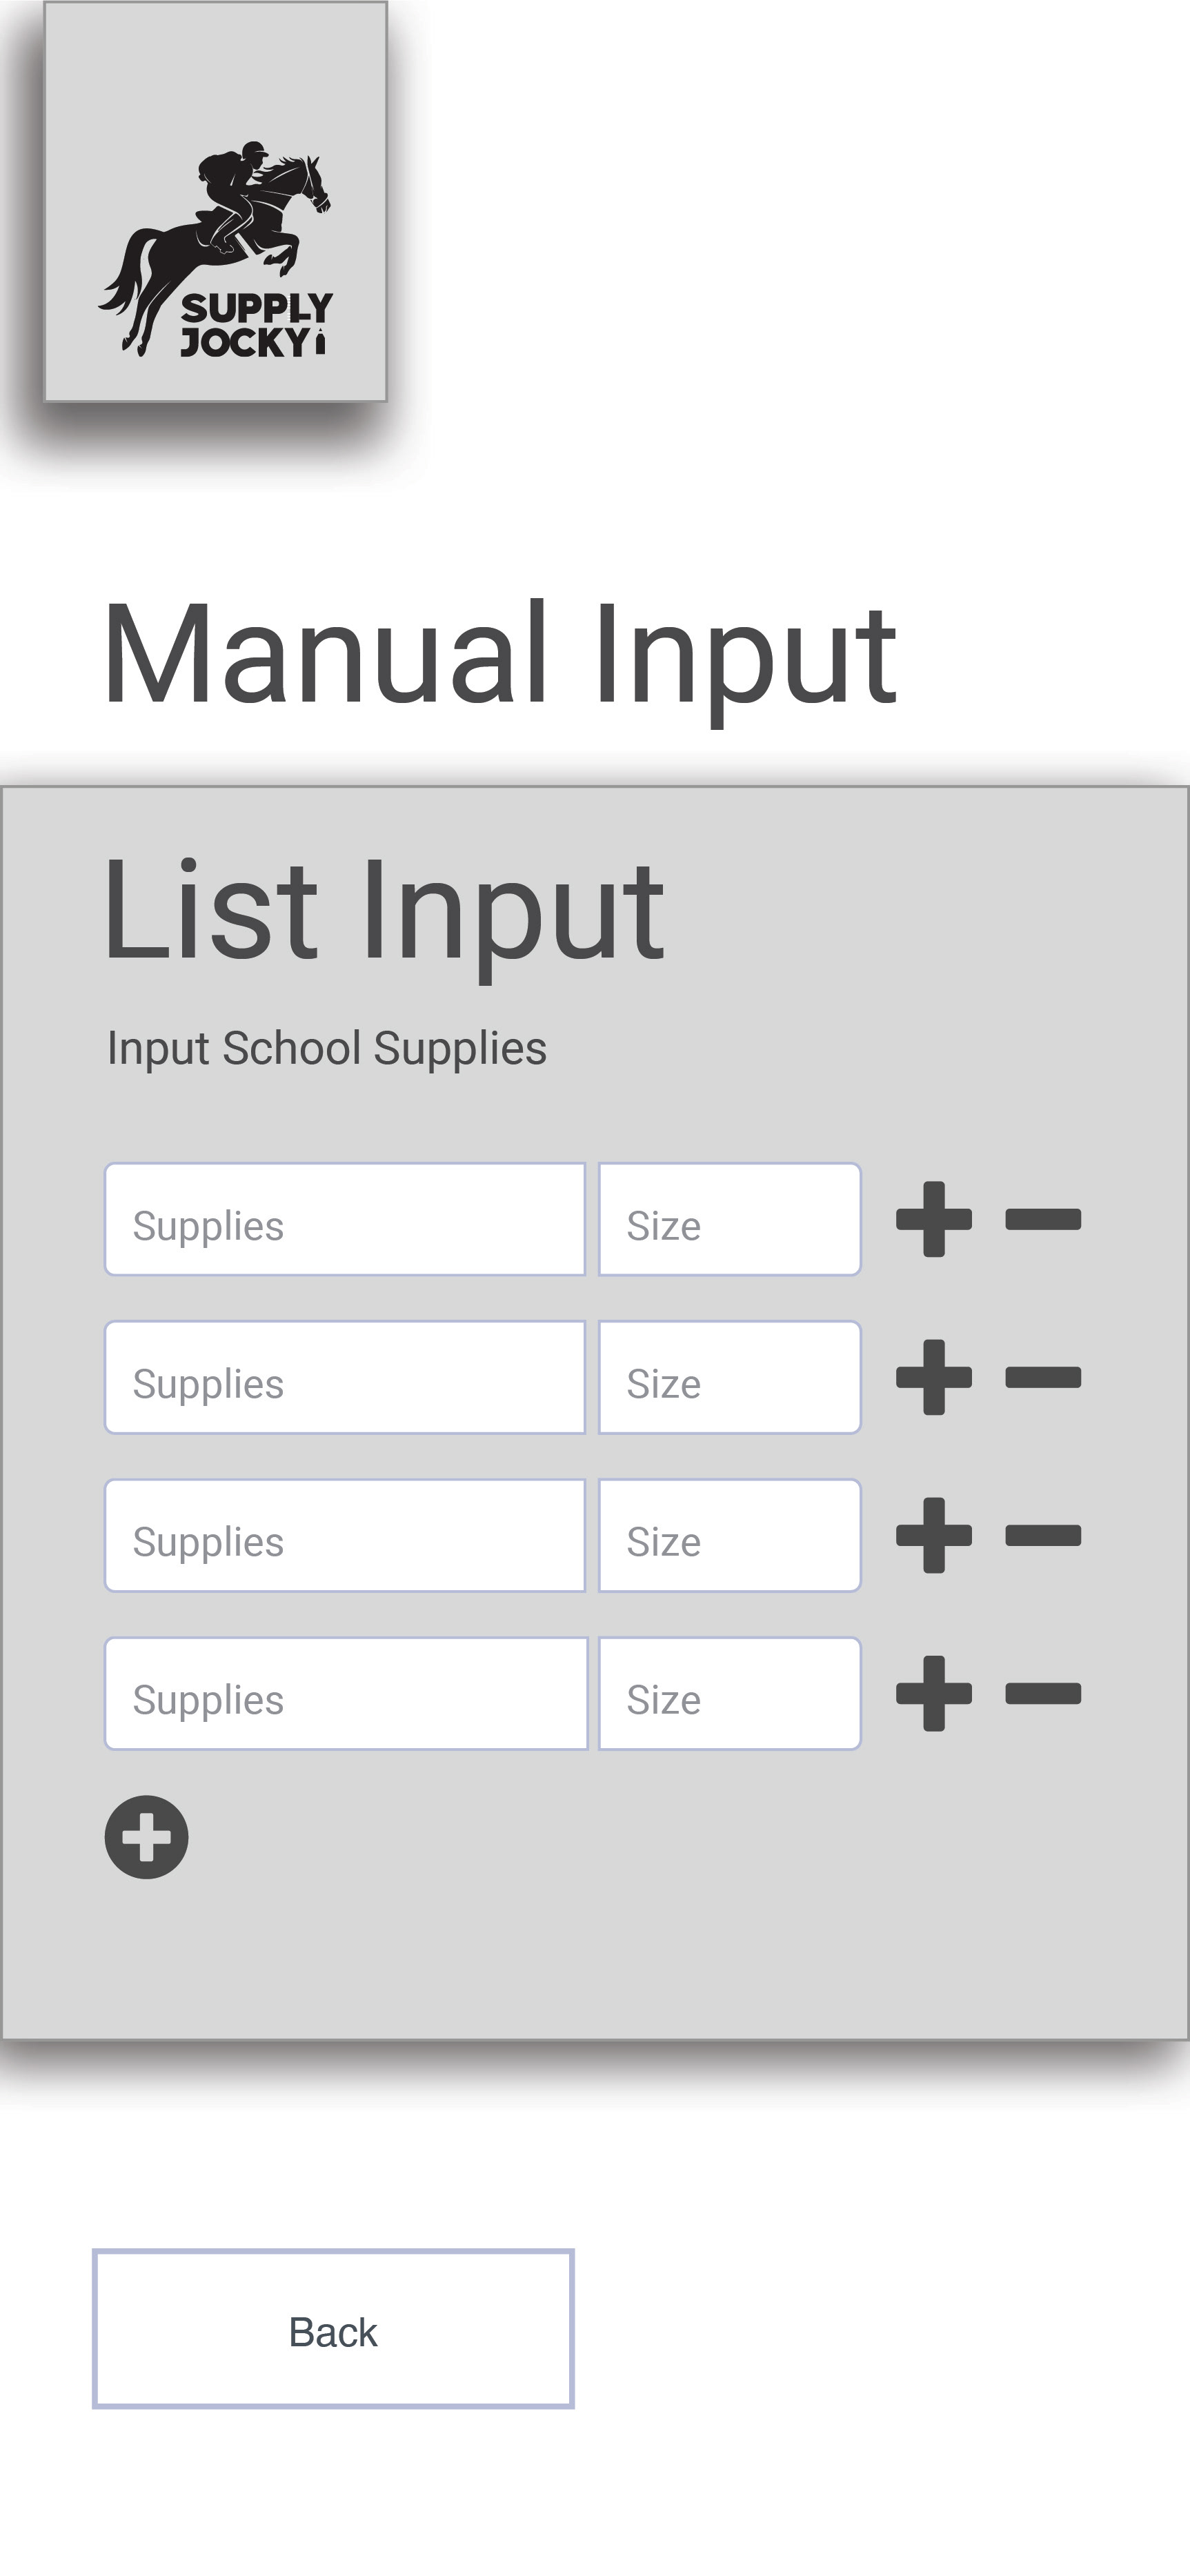Click the plus icon in the third supply row
The width and height of the screenshot is (1190, 2576).
(934, 1535)
